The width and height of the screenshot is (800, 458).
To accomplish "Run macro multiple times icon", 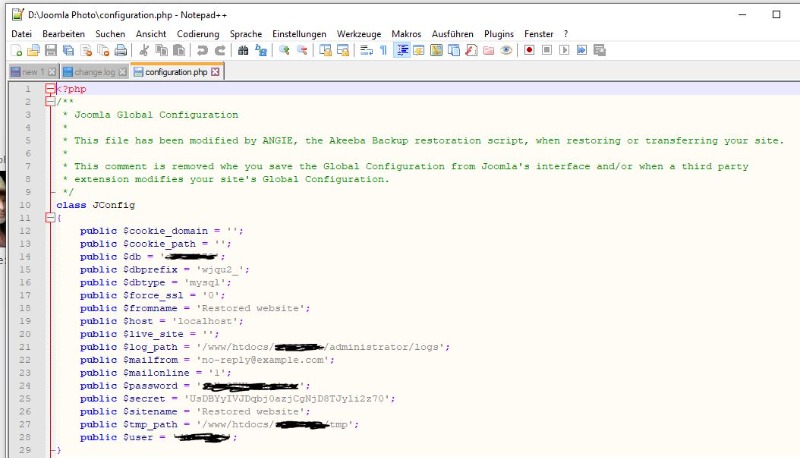I will click(x=582, y=50).
